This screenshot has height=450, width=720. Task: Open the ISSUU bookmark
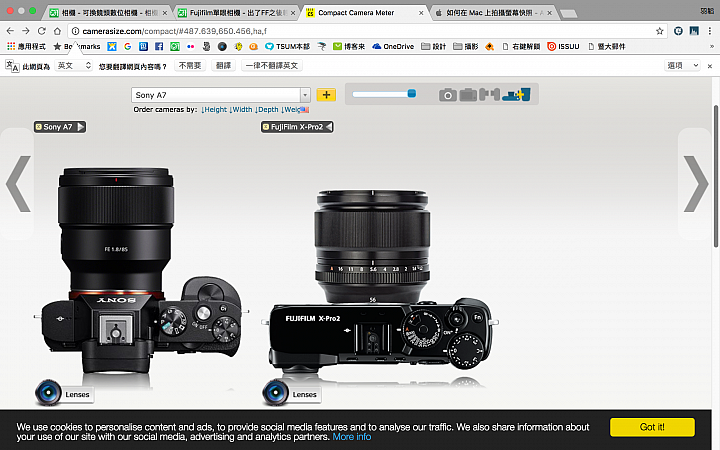[563, 46]
